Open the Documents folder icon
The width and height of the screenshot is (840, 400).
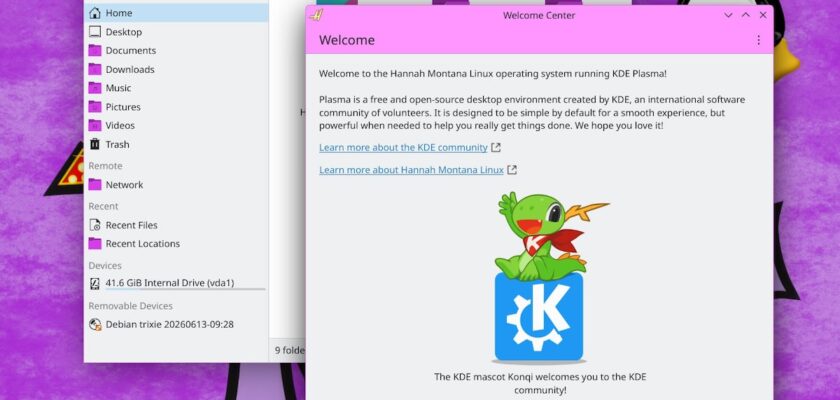95,50
